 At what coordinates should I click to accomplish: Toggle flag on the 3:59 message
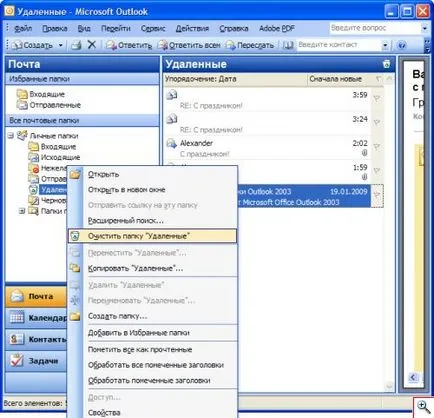point(377,99)
